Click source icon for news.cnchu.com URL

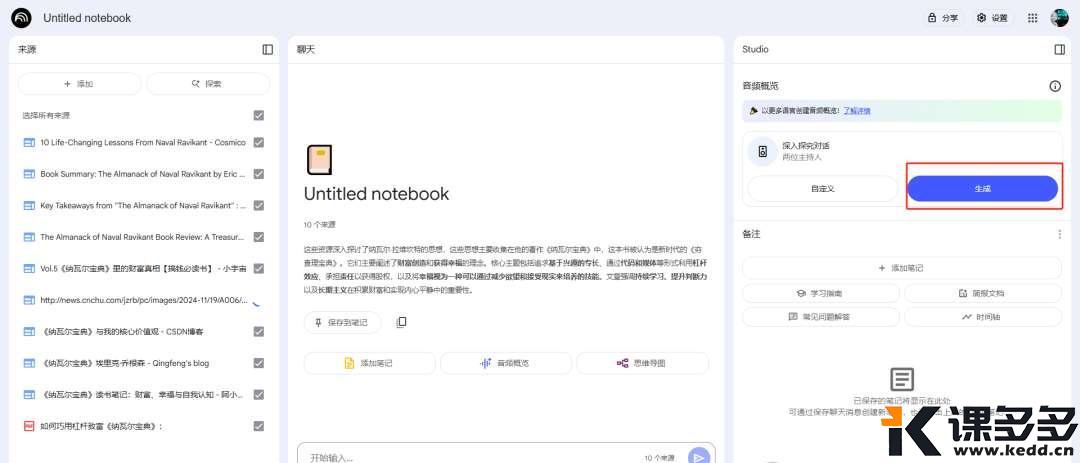pyautogui.click(x=29, y=300)
